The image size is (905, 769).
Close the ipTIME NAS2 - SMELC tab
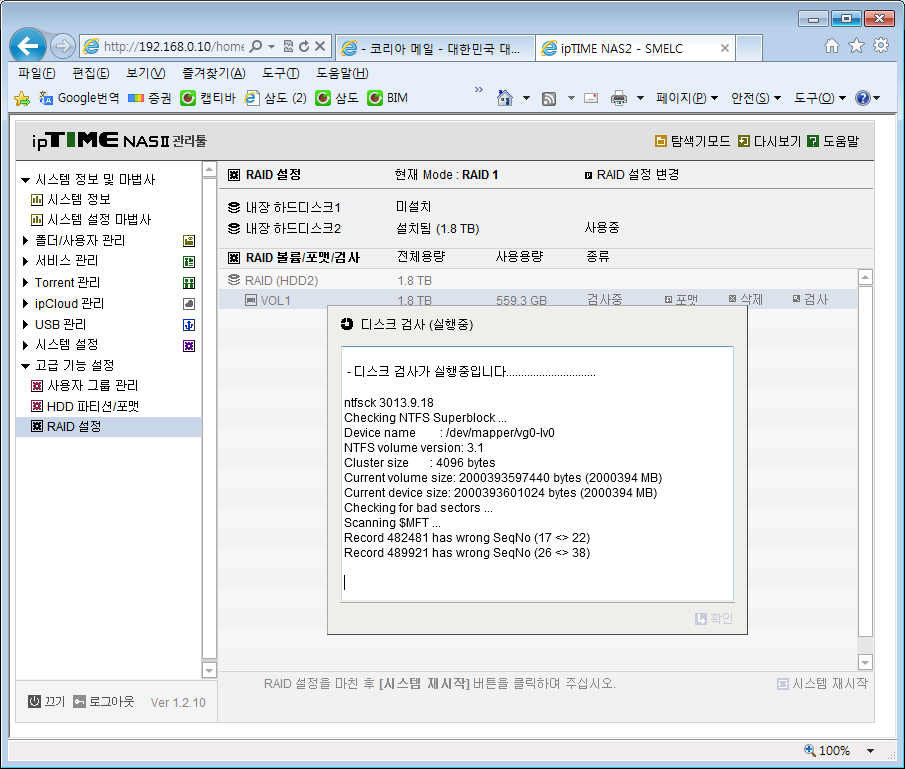tap(725, 48)
